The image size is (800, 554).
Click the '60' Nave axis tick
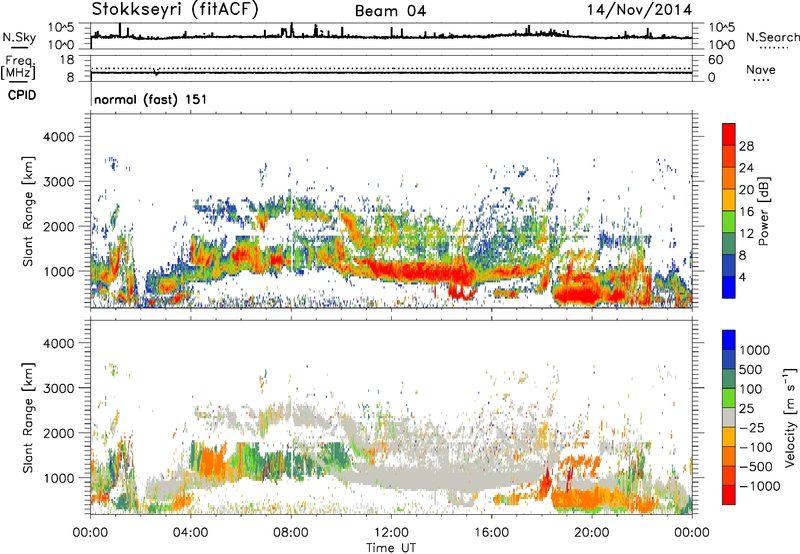click(x=715, y=60)
